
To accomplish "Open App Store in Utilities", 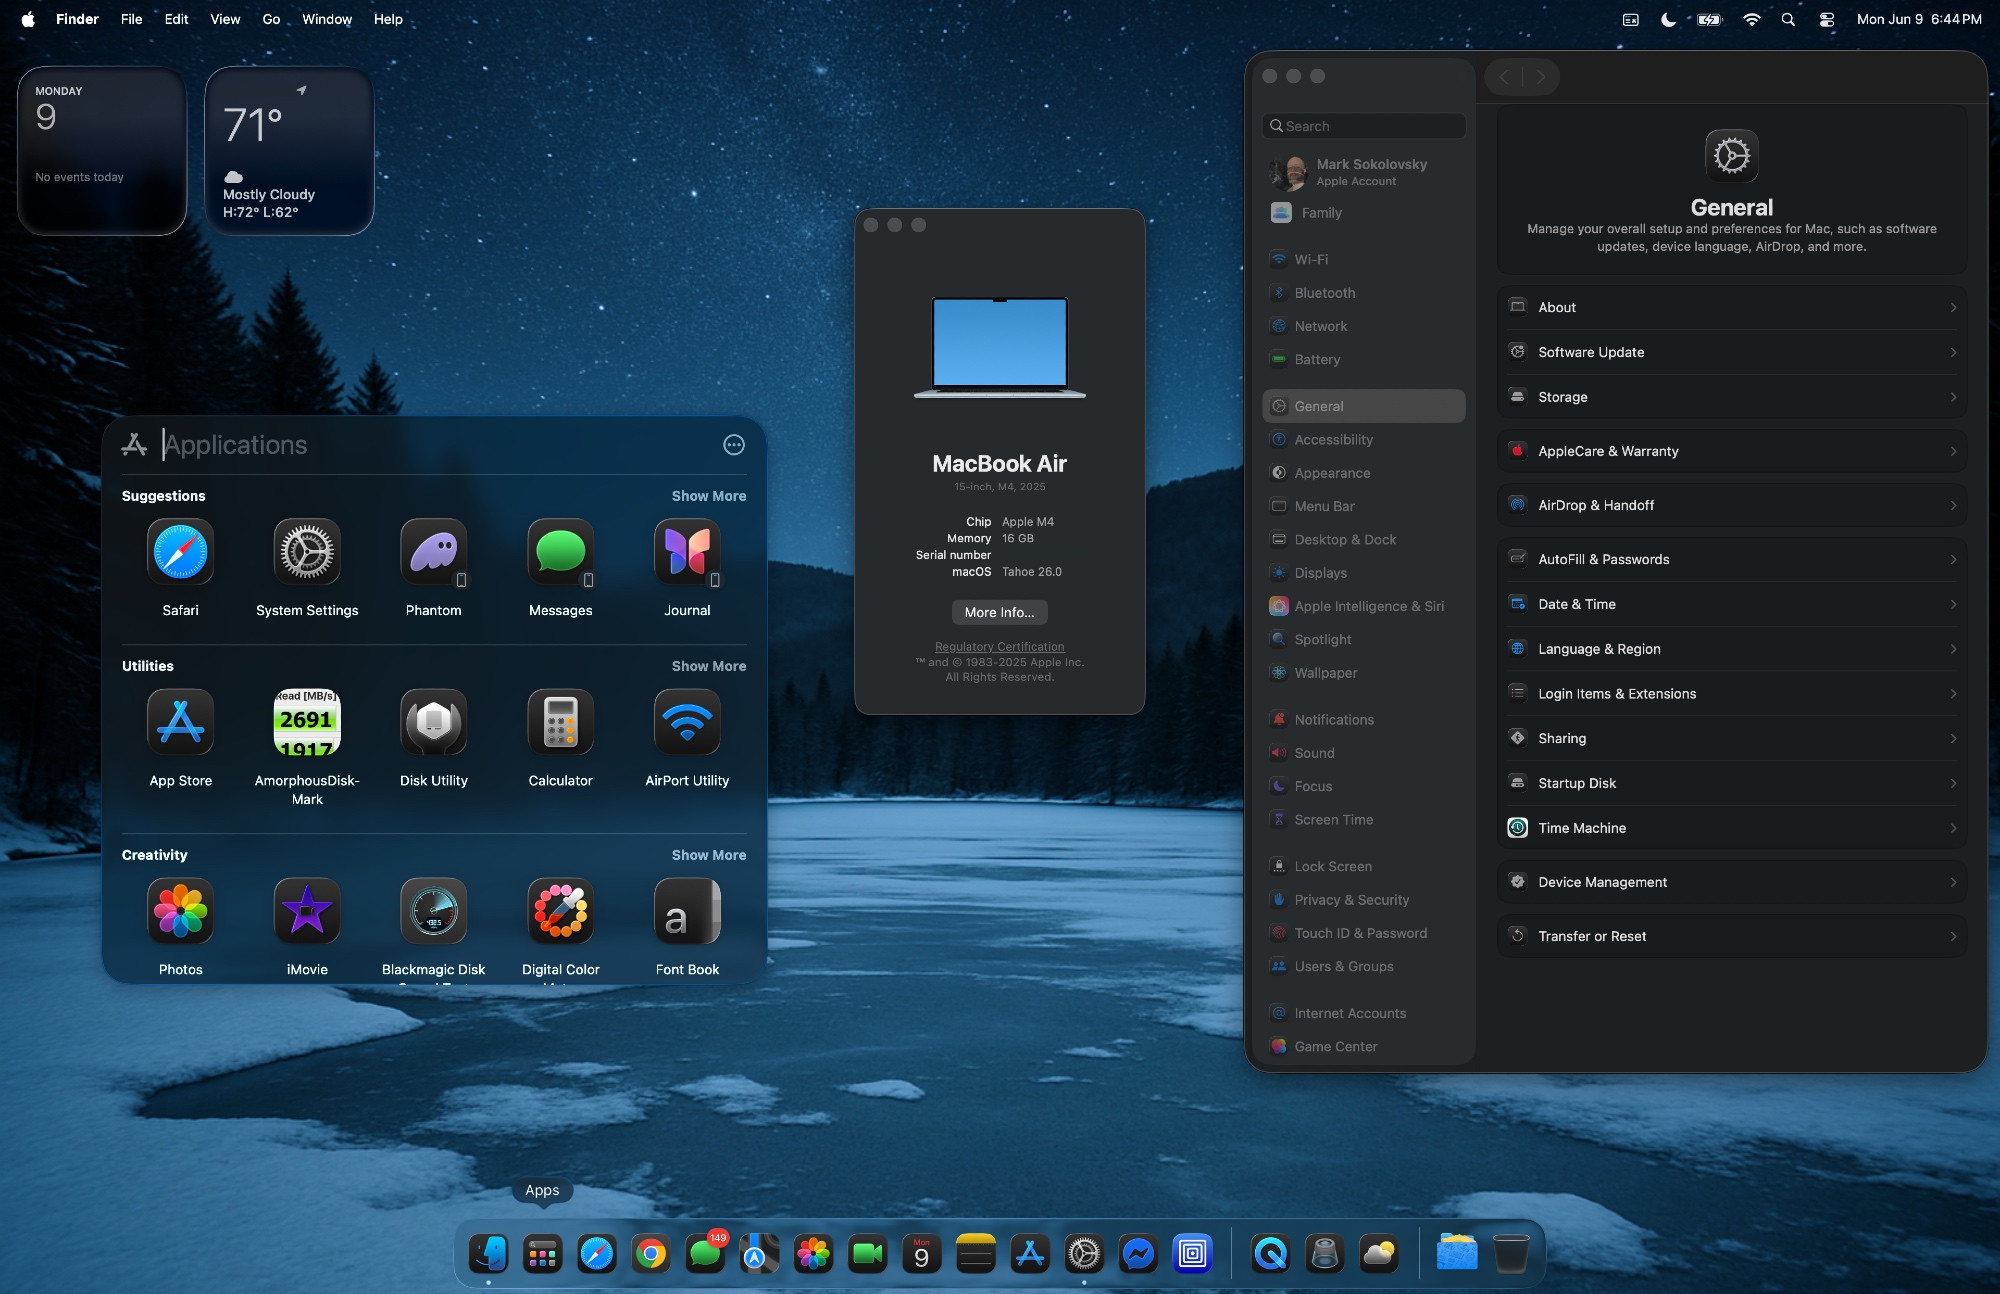I will [180, 722].
